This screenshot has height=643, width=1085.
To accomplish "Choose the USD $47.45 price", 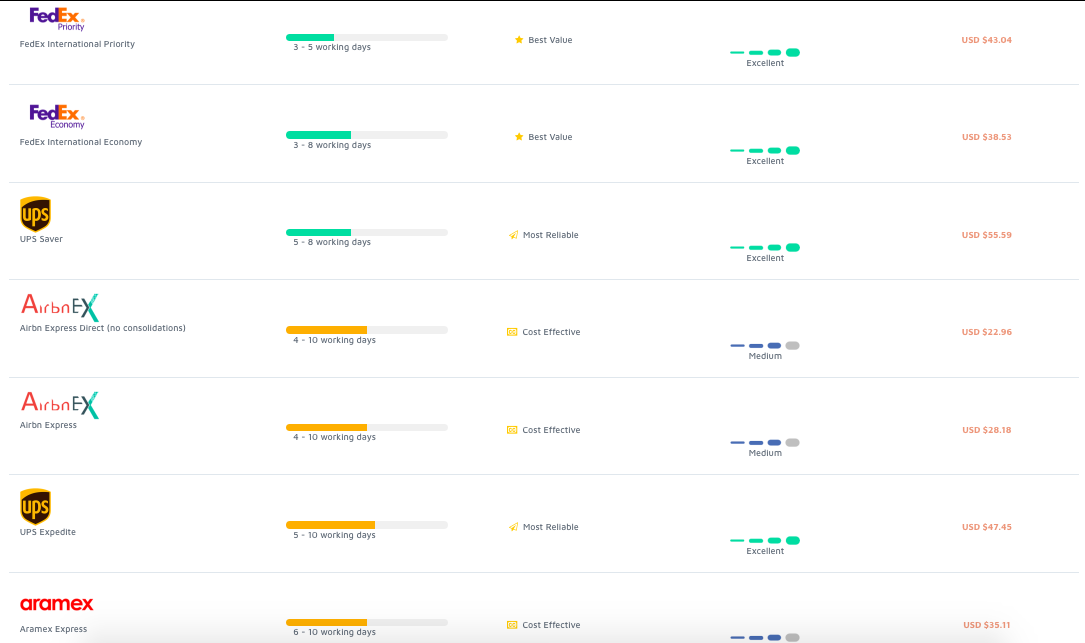I will (986, 527).
